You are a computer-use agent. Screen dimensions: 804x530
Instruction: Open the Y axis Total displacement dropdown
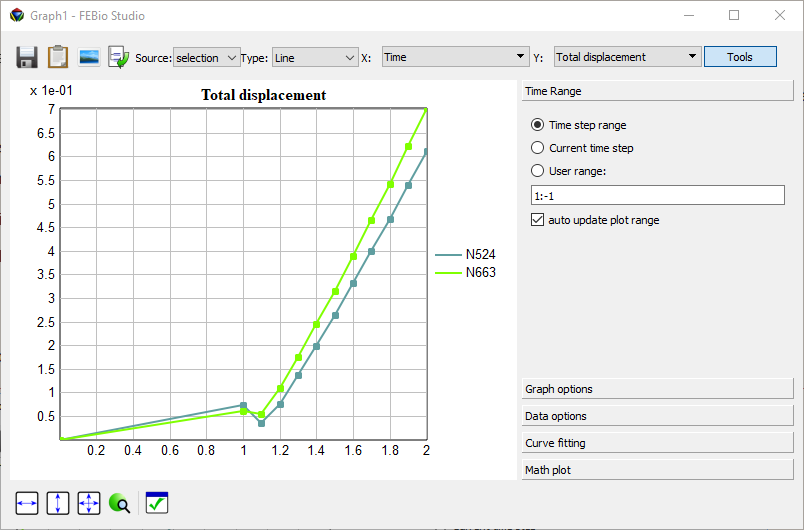[x=627, y=57]
